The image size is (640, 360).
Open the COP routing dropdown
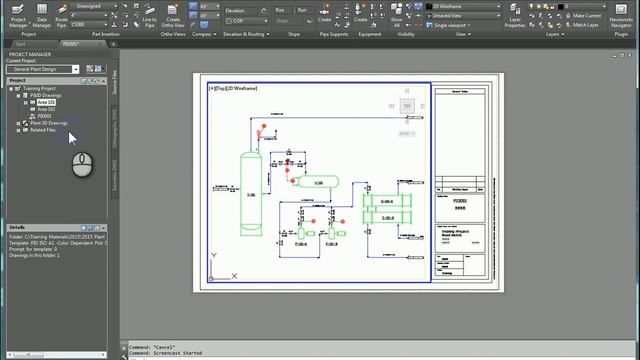coord(247,21)
